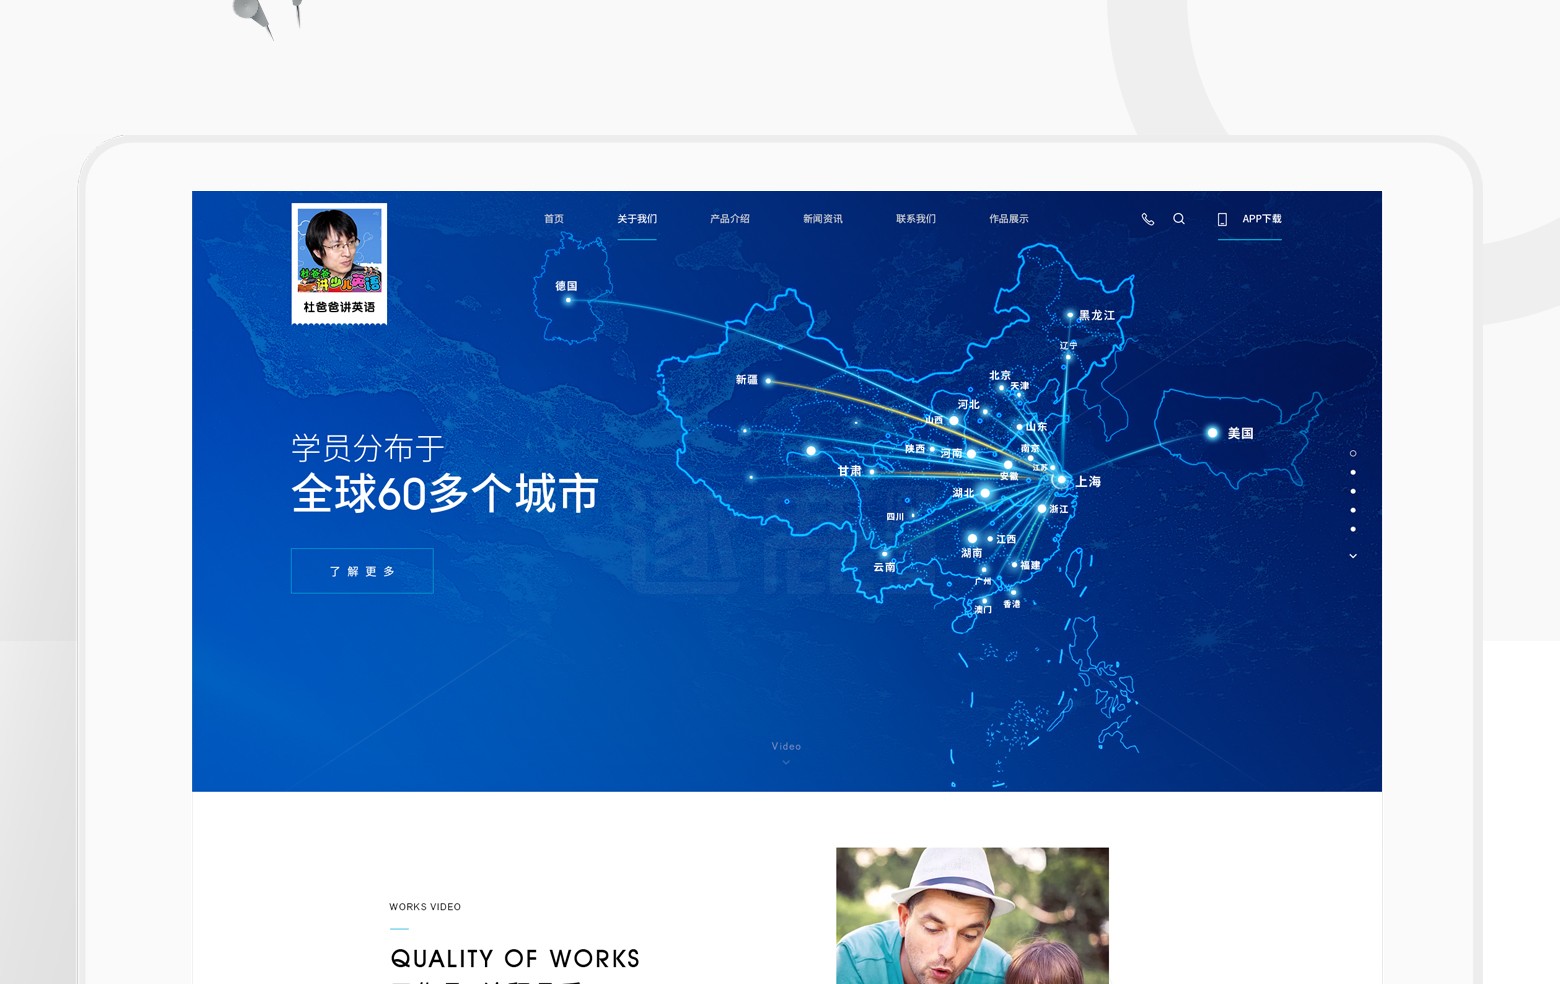Click the 美国 map marker
1560x984 pixels.
(1213, 433)
